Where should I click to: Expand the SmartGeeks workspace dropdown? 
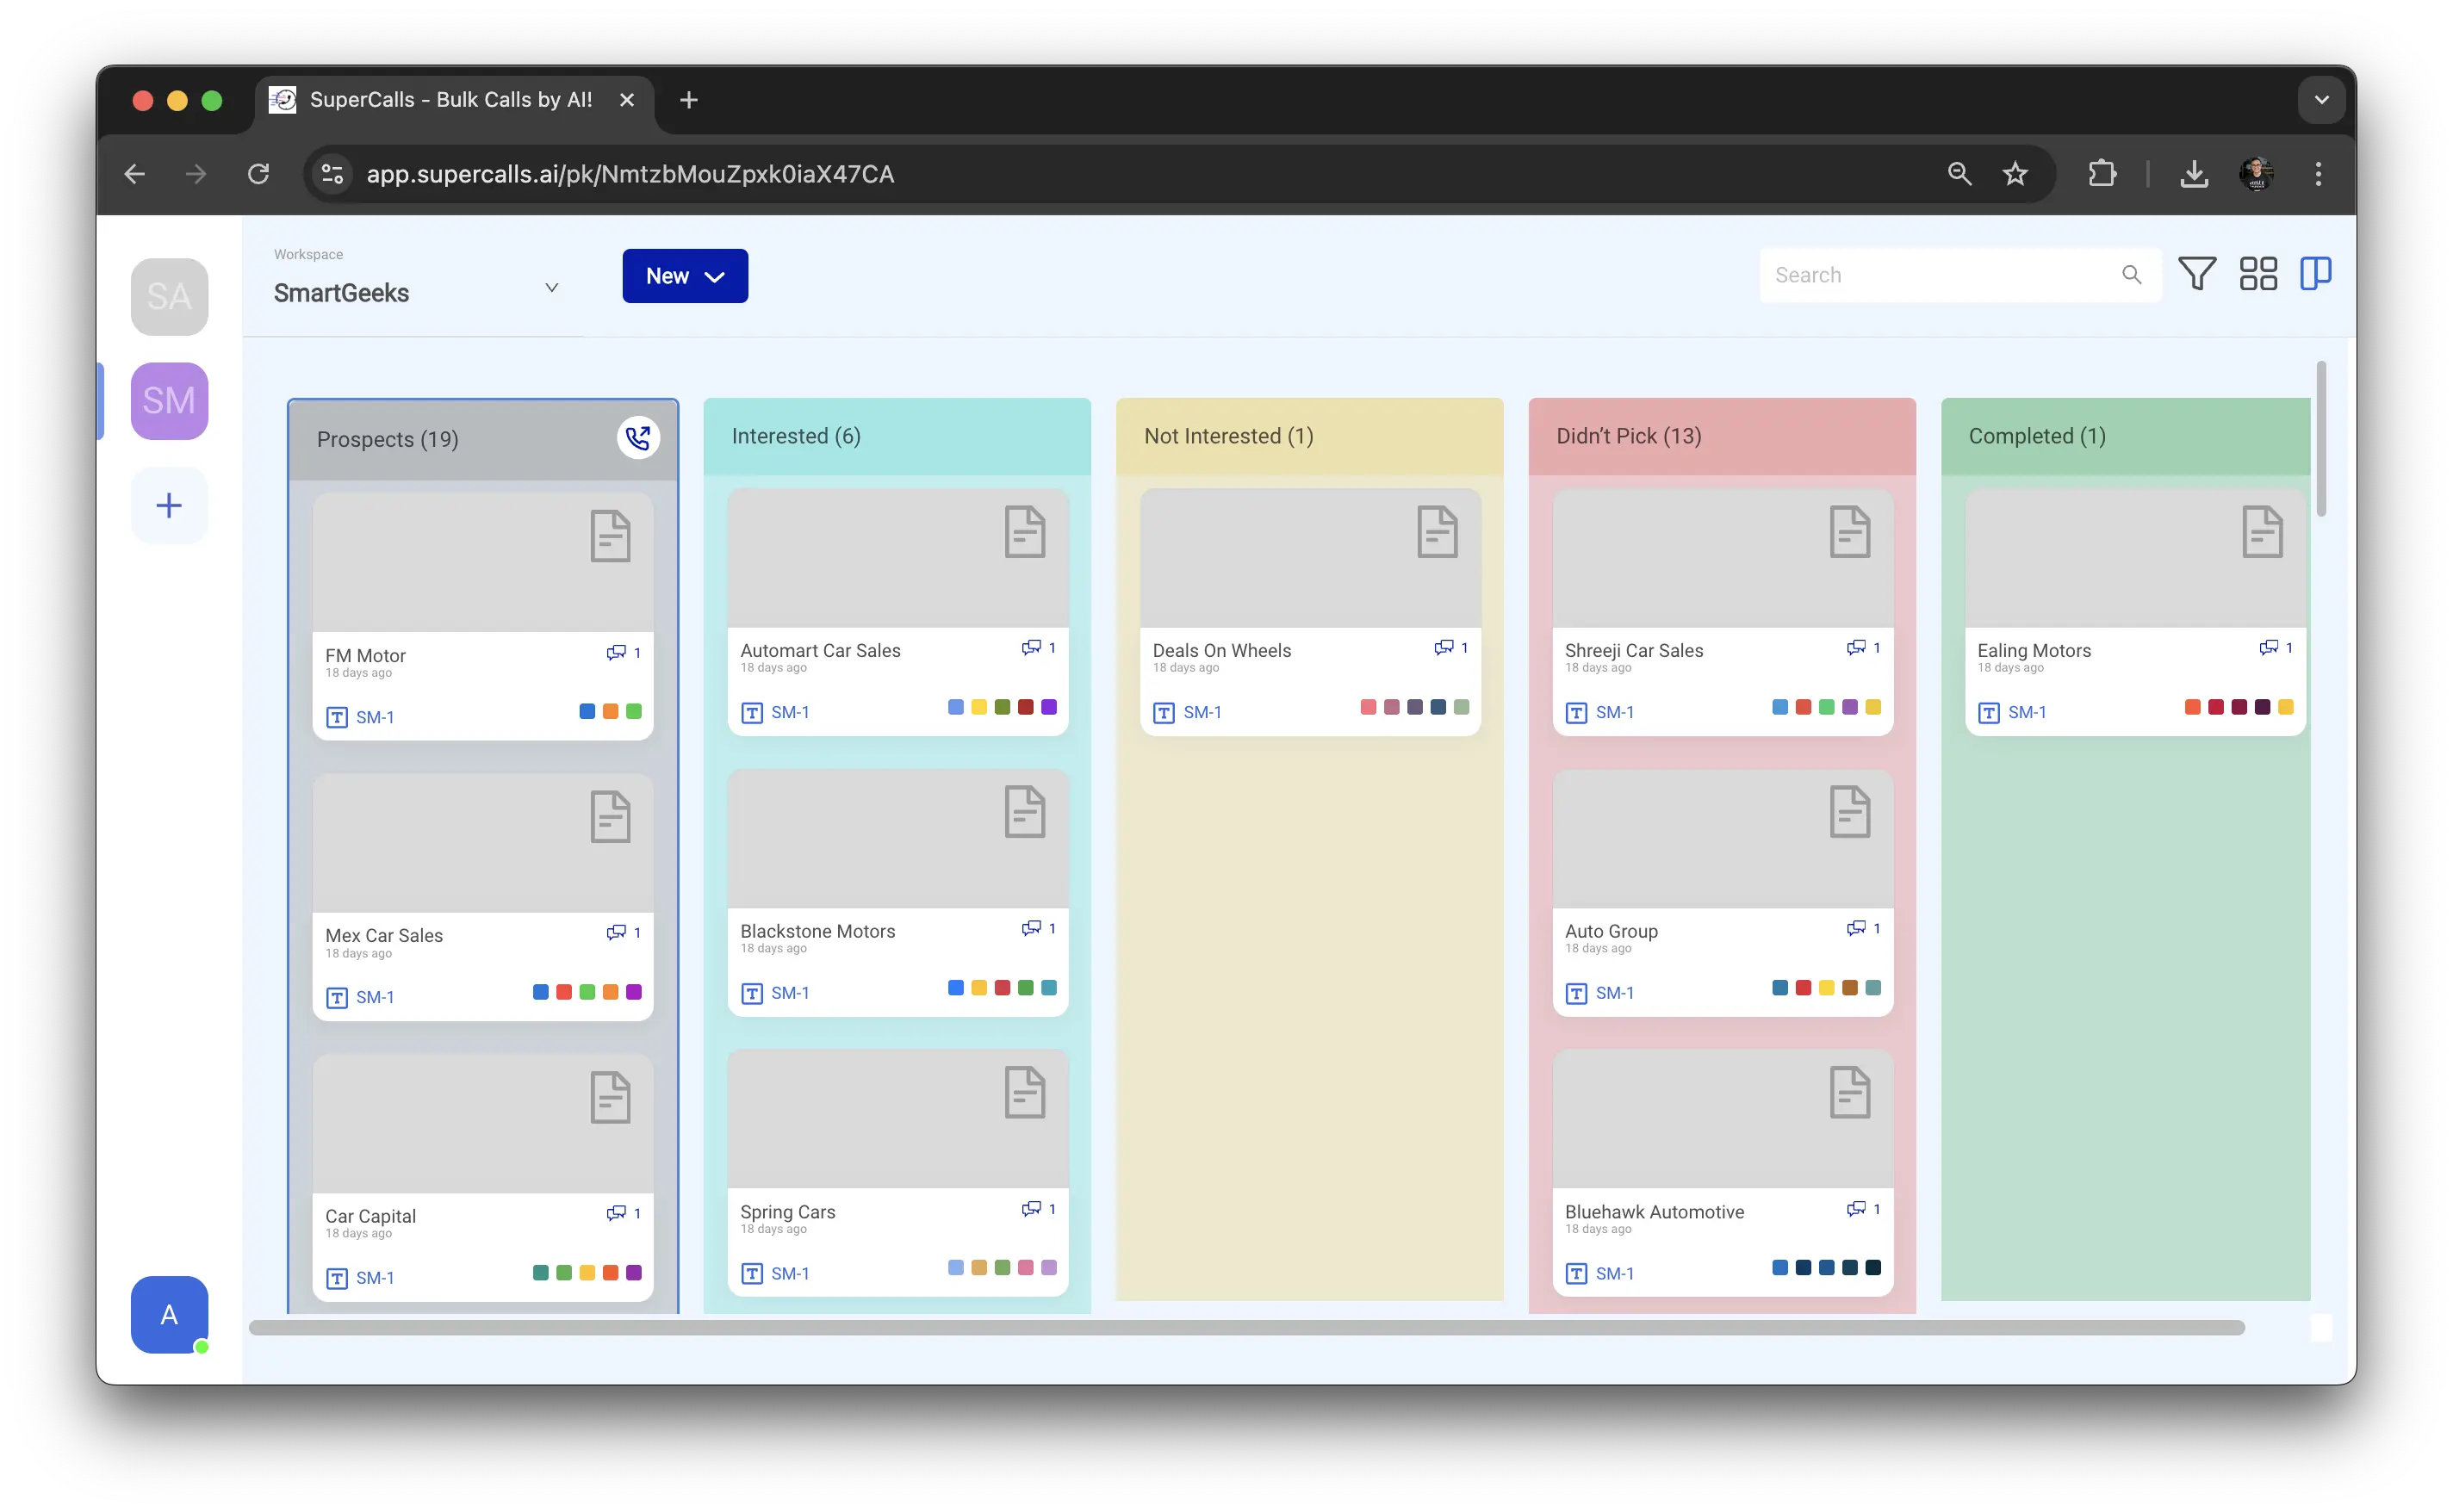click(551, 288)
